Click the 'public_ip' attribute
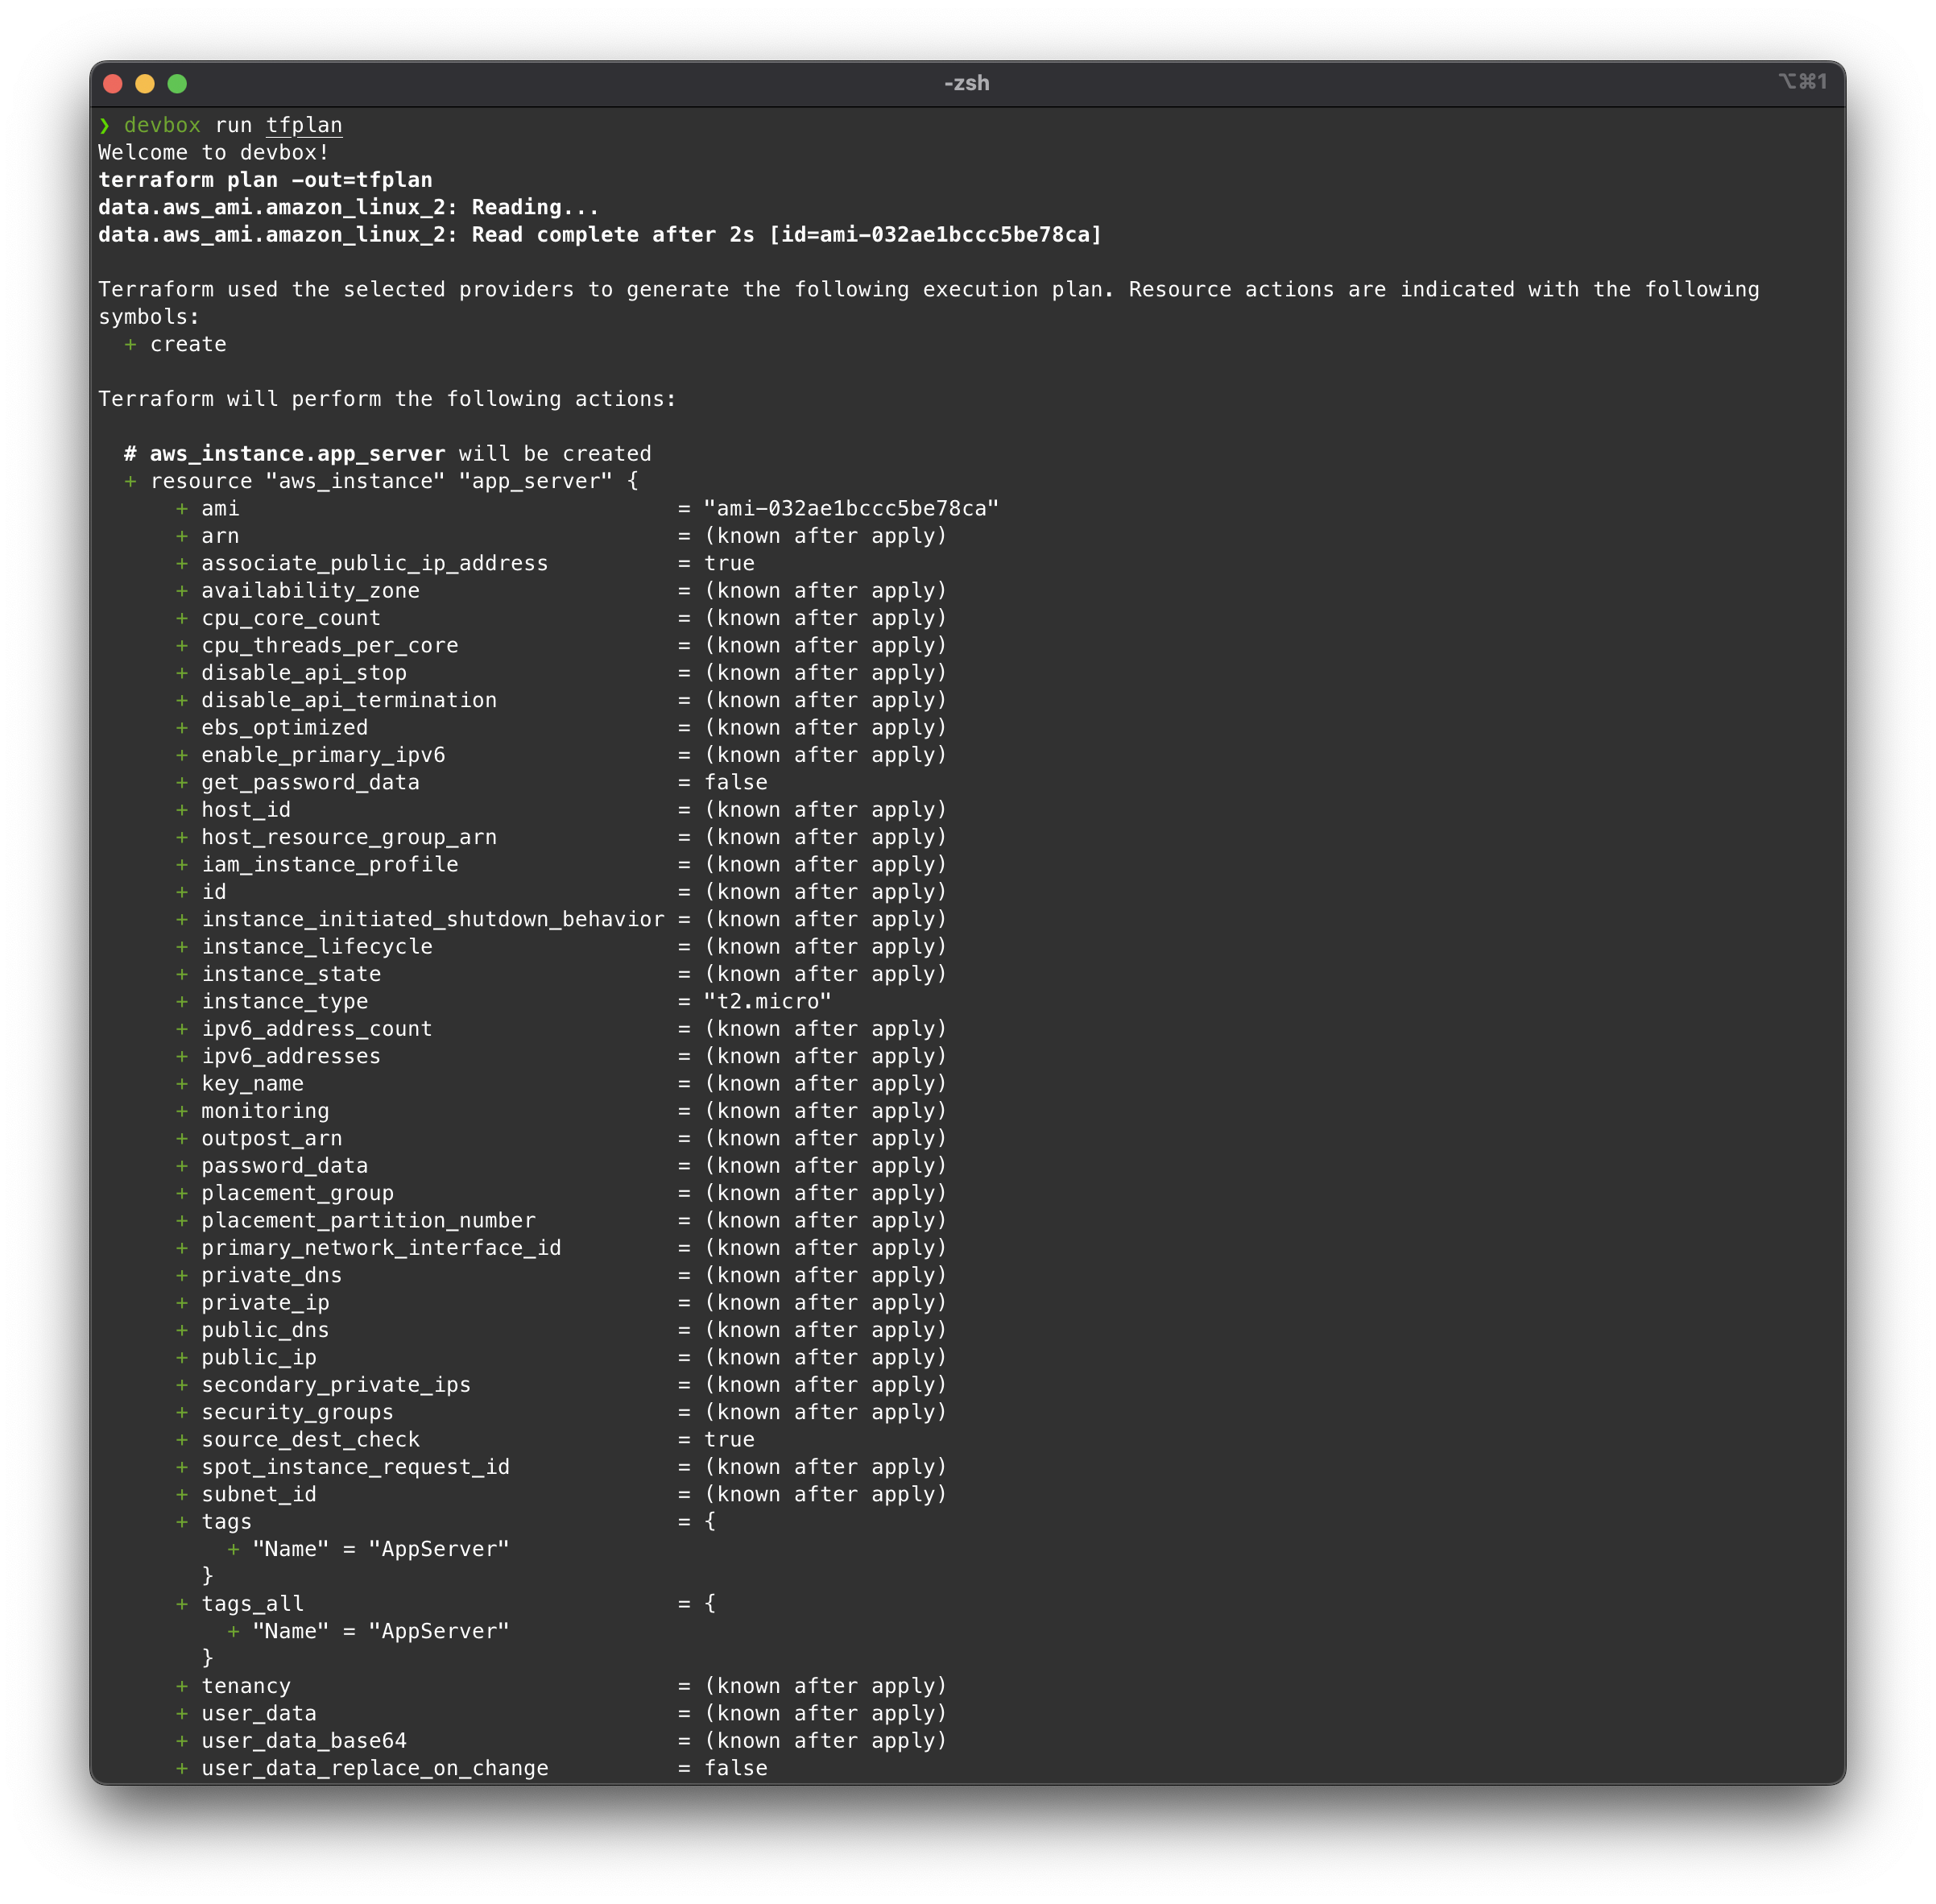1936x1904 pixels. 259,1357
